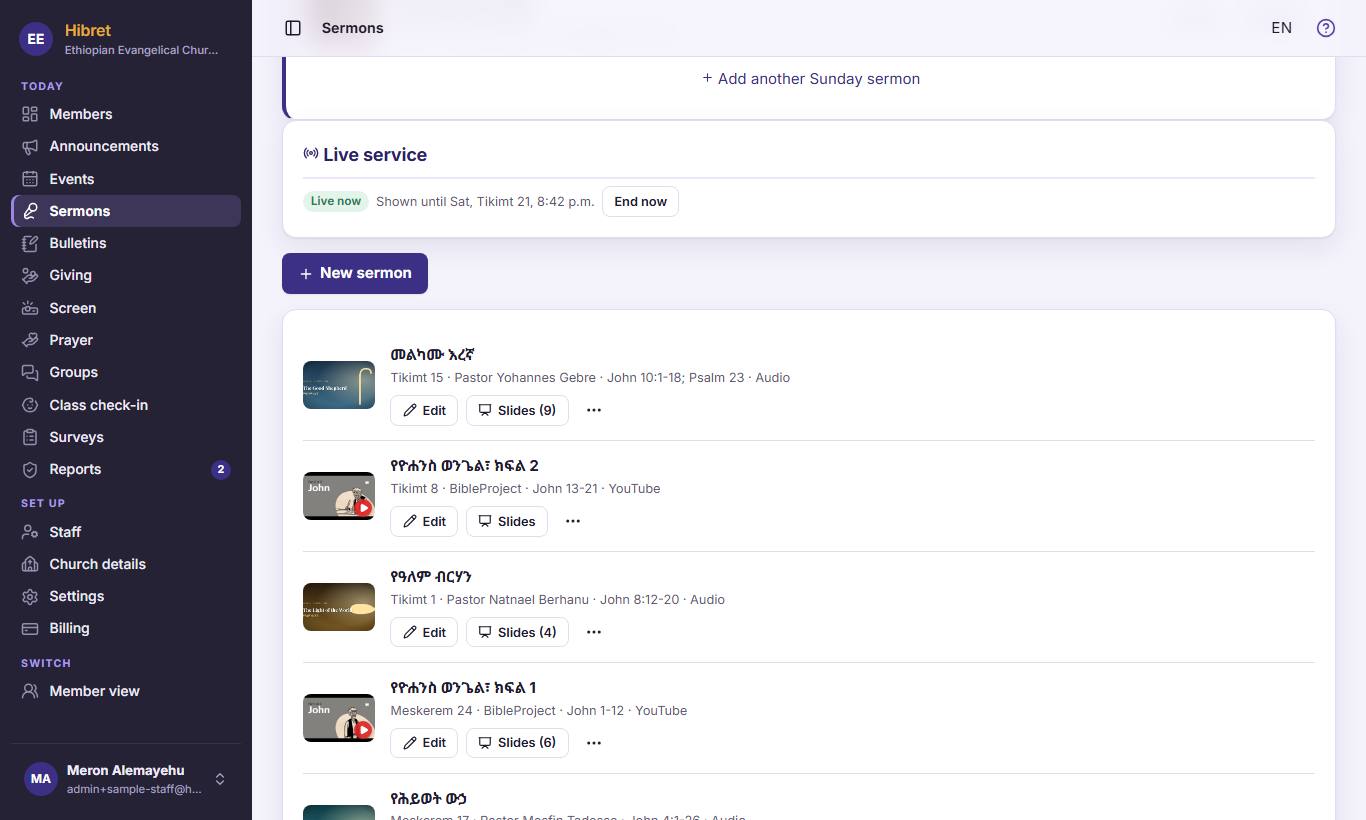Click the Tikimt 8 John video thumbnail
Viewport: 1366px width, 820px height.
[339, 496]
